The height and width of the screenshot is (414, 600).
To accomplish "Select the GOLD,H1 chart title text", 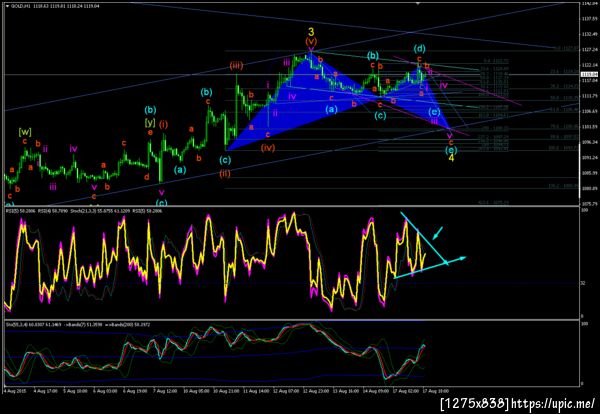I will coord(19,7).
